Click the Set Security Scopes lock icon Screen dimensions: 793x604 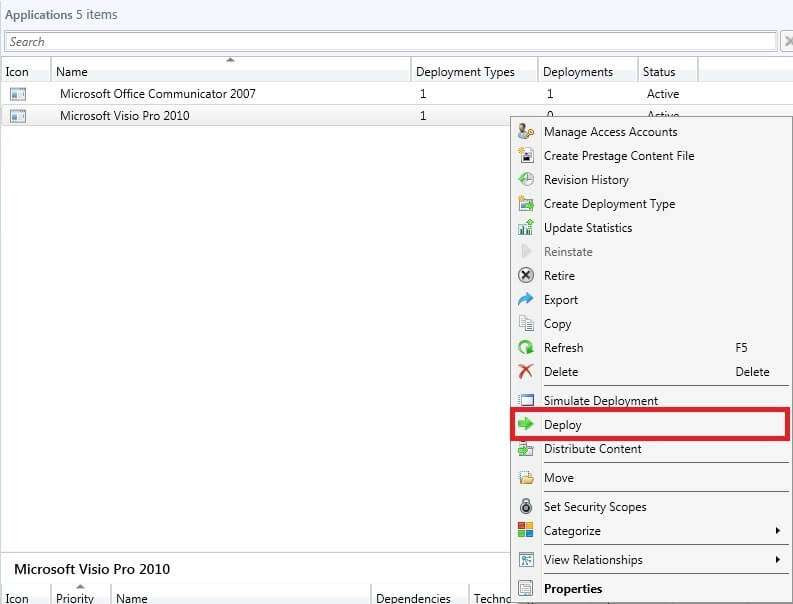tap(525, 506)
